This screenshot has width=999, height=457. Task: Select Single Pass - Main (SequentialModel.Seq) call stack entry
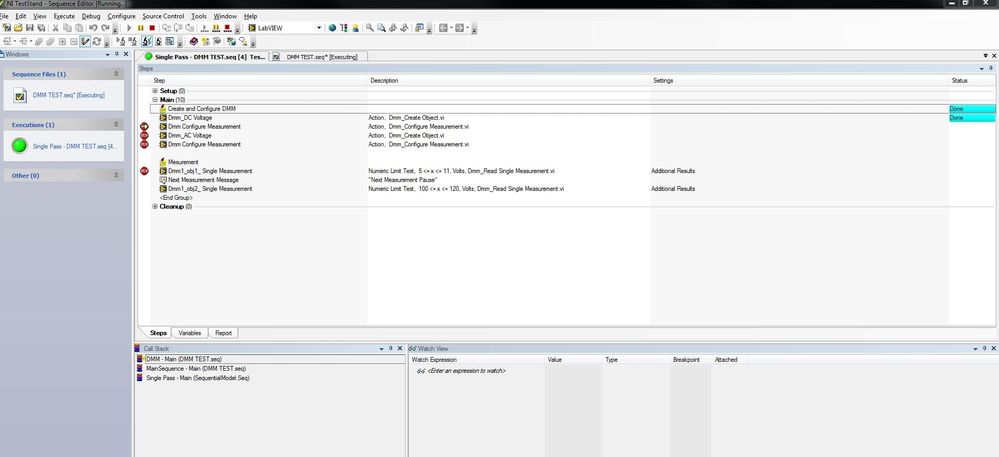pyautogui.click(x=198, y=378)
